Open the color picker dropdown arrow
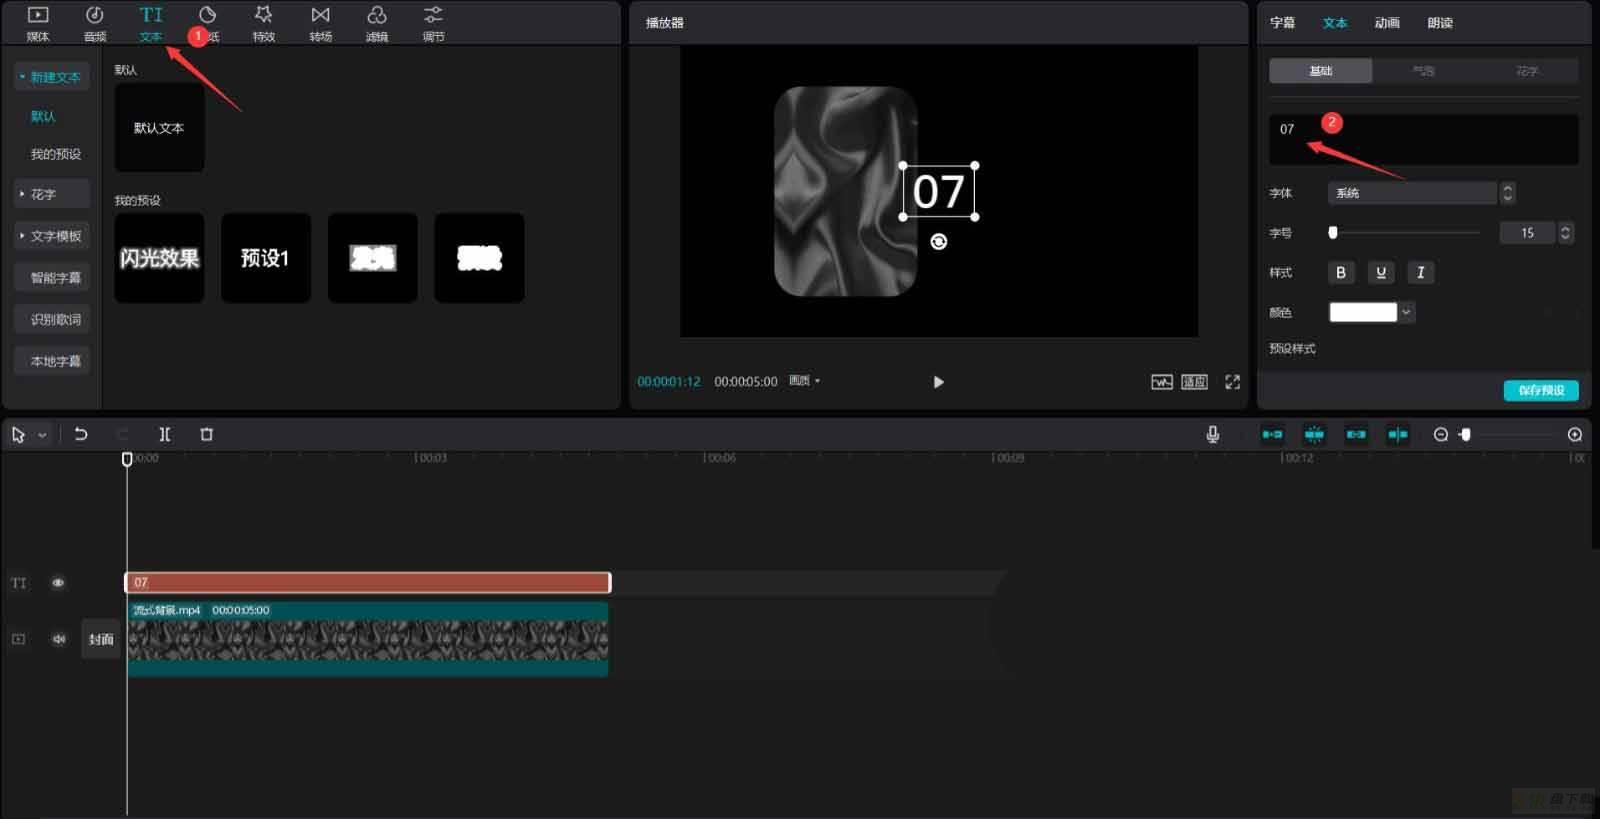 point(1406,312)
